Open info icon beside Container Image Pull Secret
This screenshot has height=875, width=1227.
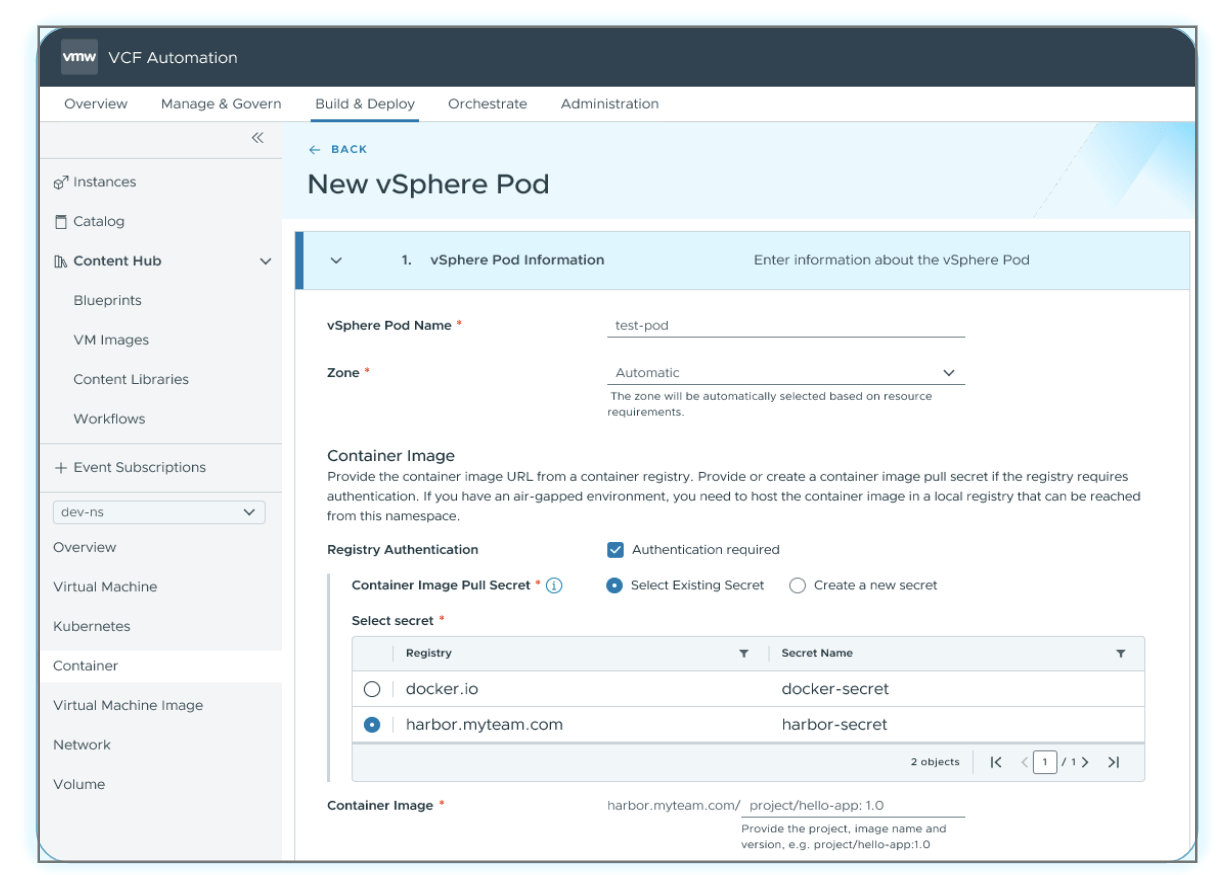point(554,586)
